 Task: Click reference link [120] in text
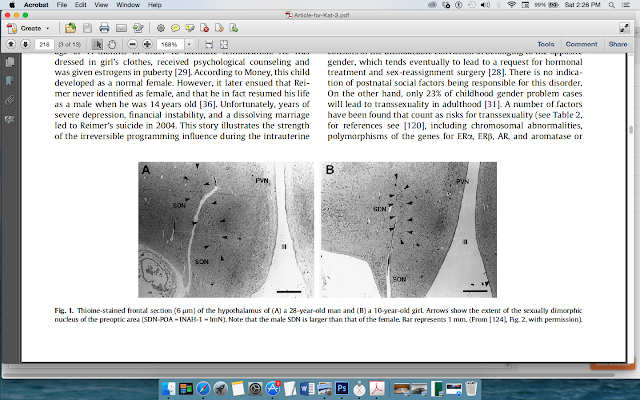(414, 125)
